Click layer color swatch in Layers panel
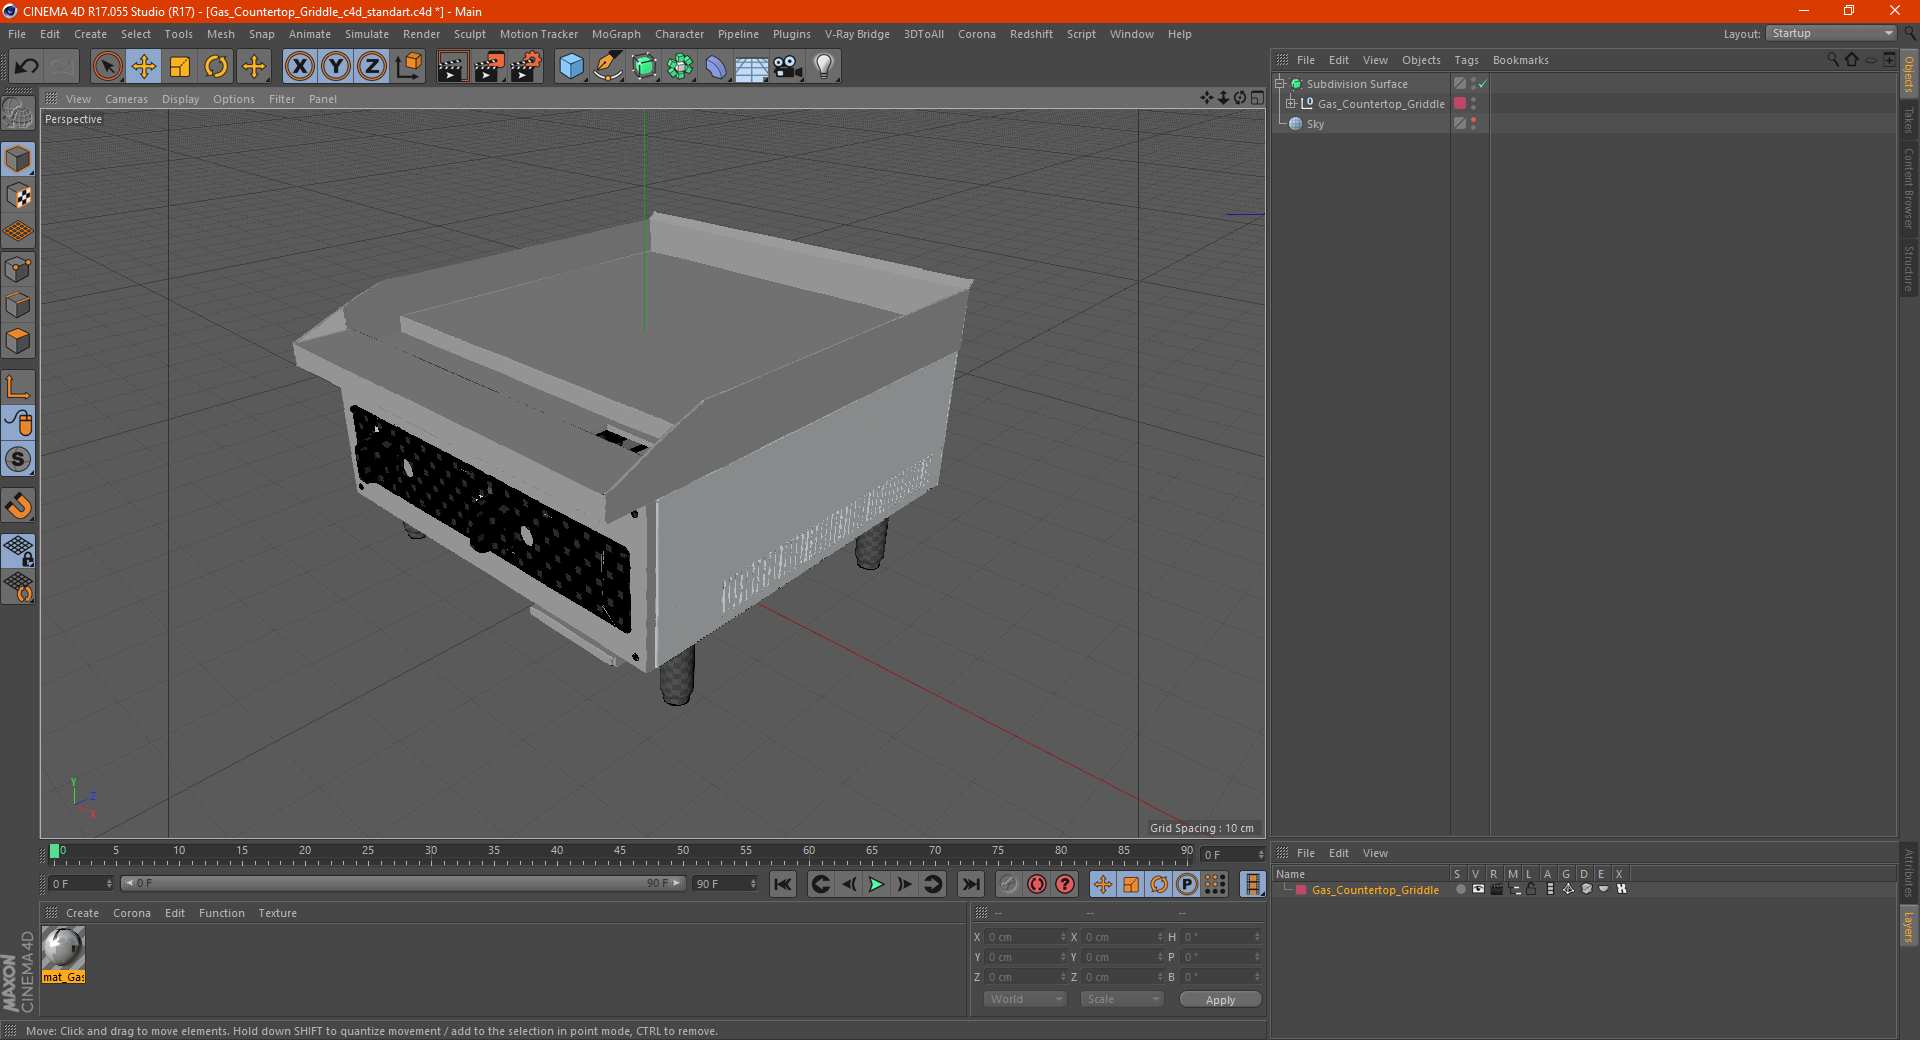The width and height of the screenshot is (1920, 1040). point(1300,890)
